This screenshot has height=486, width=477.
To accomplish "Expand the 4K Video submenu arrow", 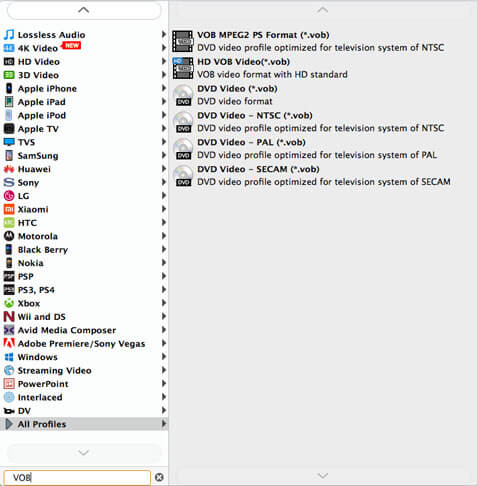I will click(x=164, y=48).
